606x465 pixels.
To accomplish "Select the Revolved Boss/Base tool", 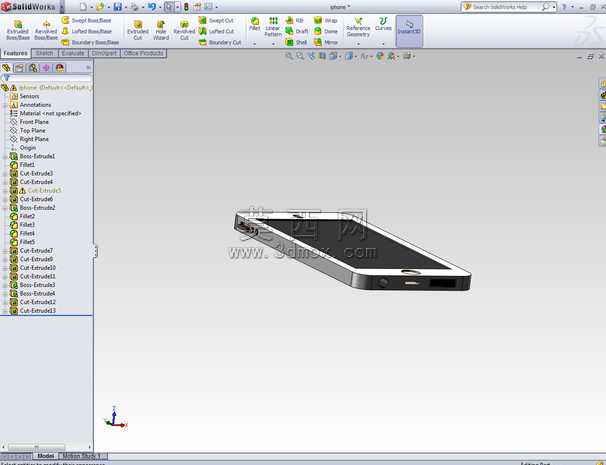I will [x=46, y=30].
